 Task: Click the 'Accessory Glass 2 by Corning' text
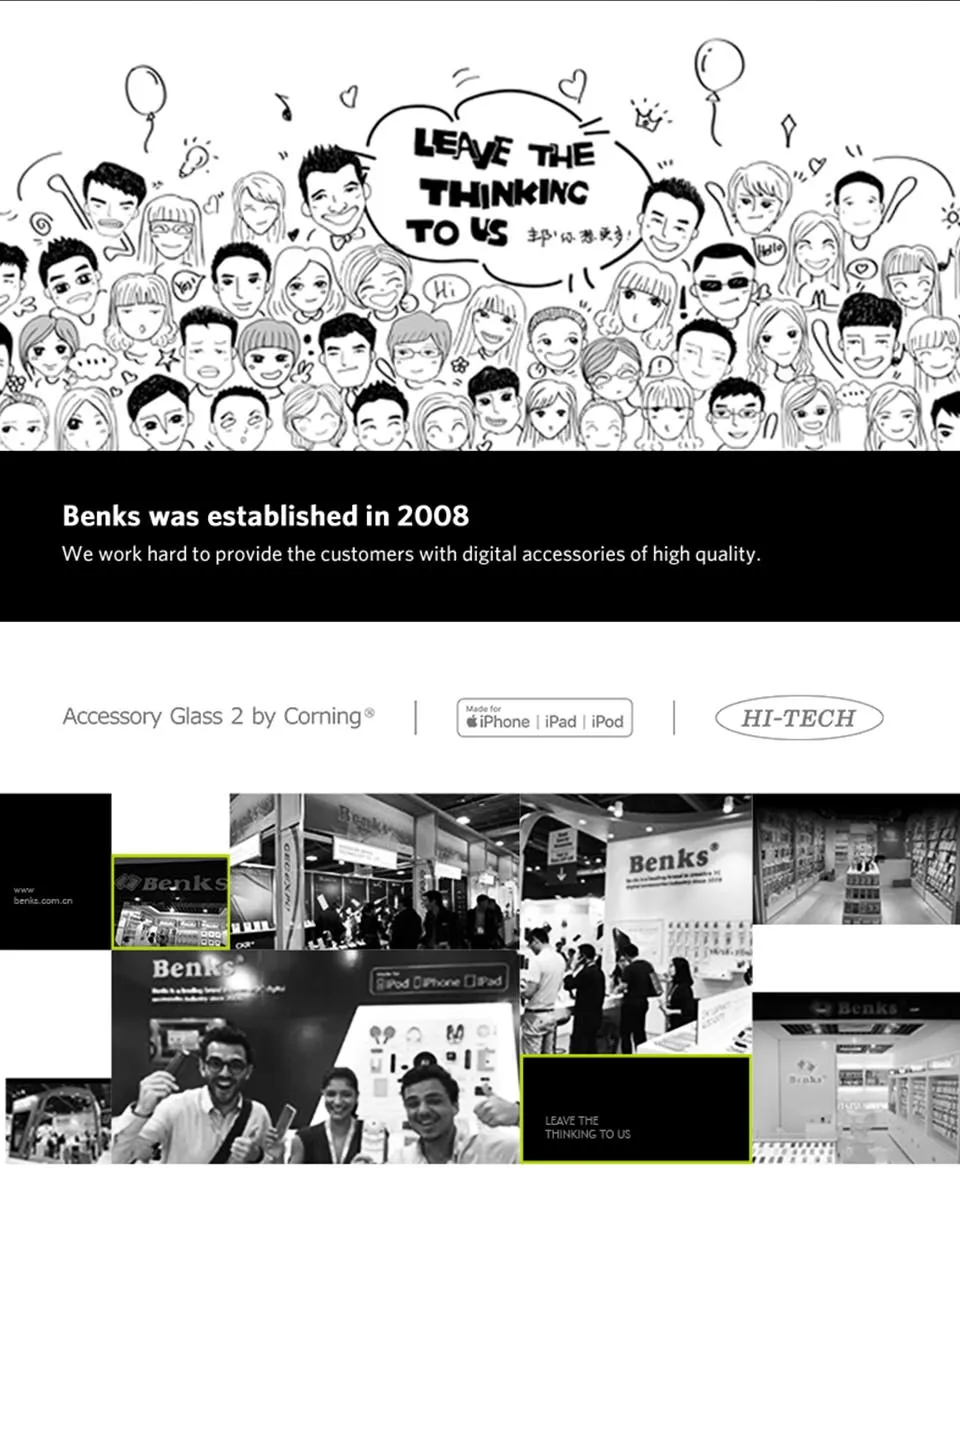point(218,716)
